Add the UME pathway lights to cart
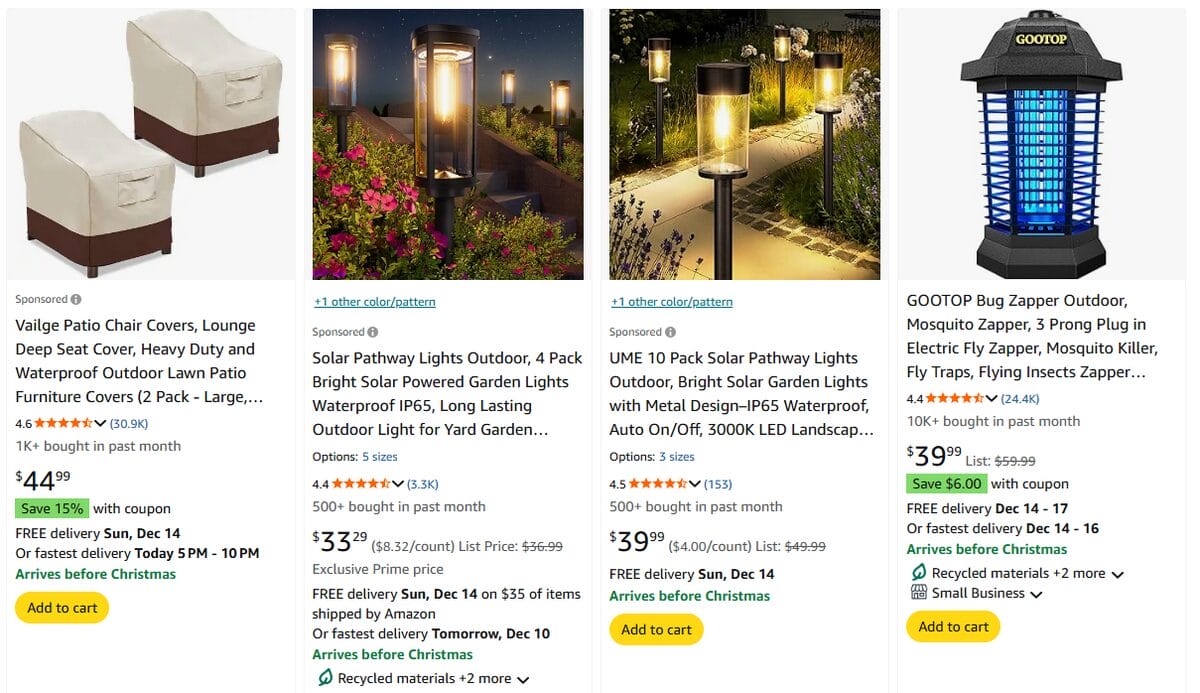This screenshot has width=1200, height=693. click(656, 629)
